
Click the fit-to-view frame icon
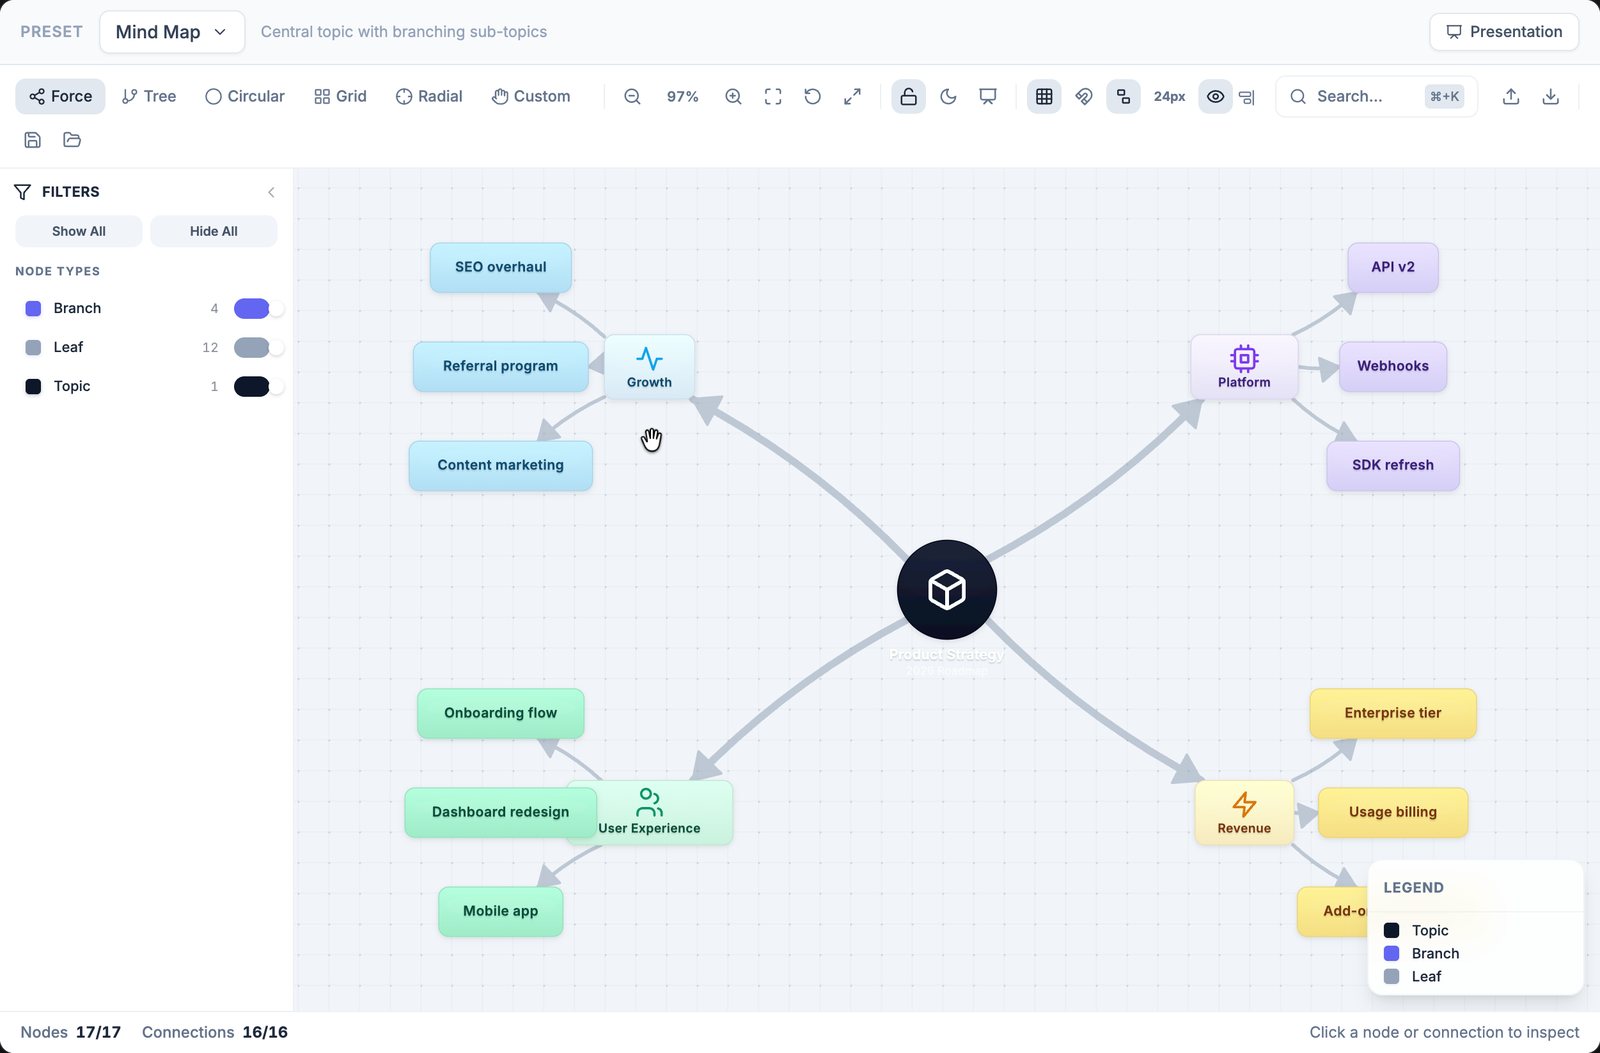773,96
